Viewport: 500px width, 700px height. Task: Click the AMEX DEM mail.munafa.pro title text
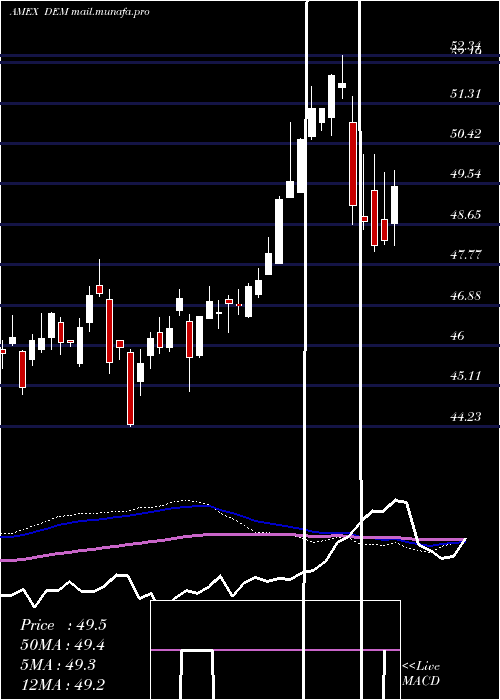(79, 12)
